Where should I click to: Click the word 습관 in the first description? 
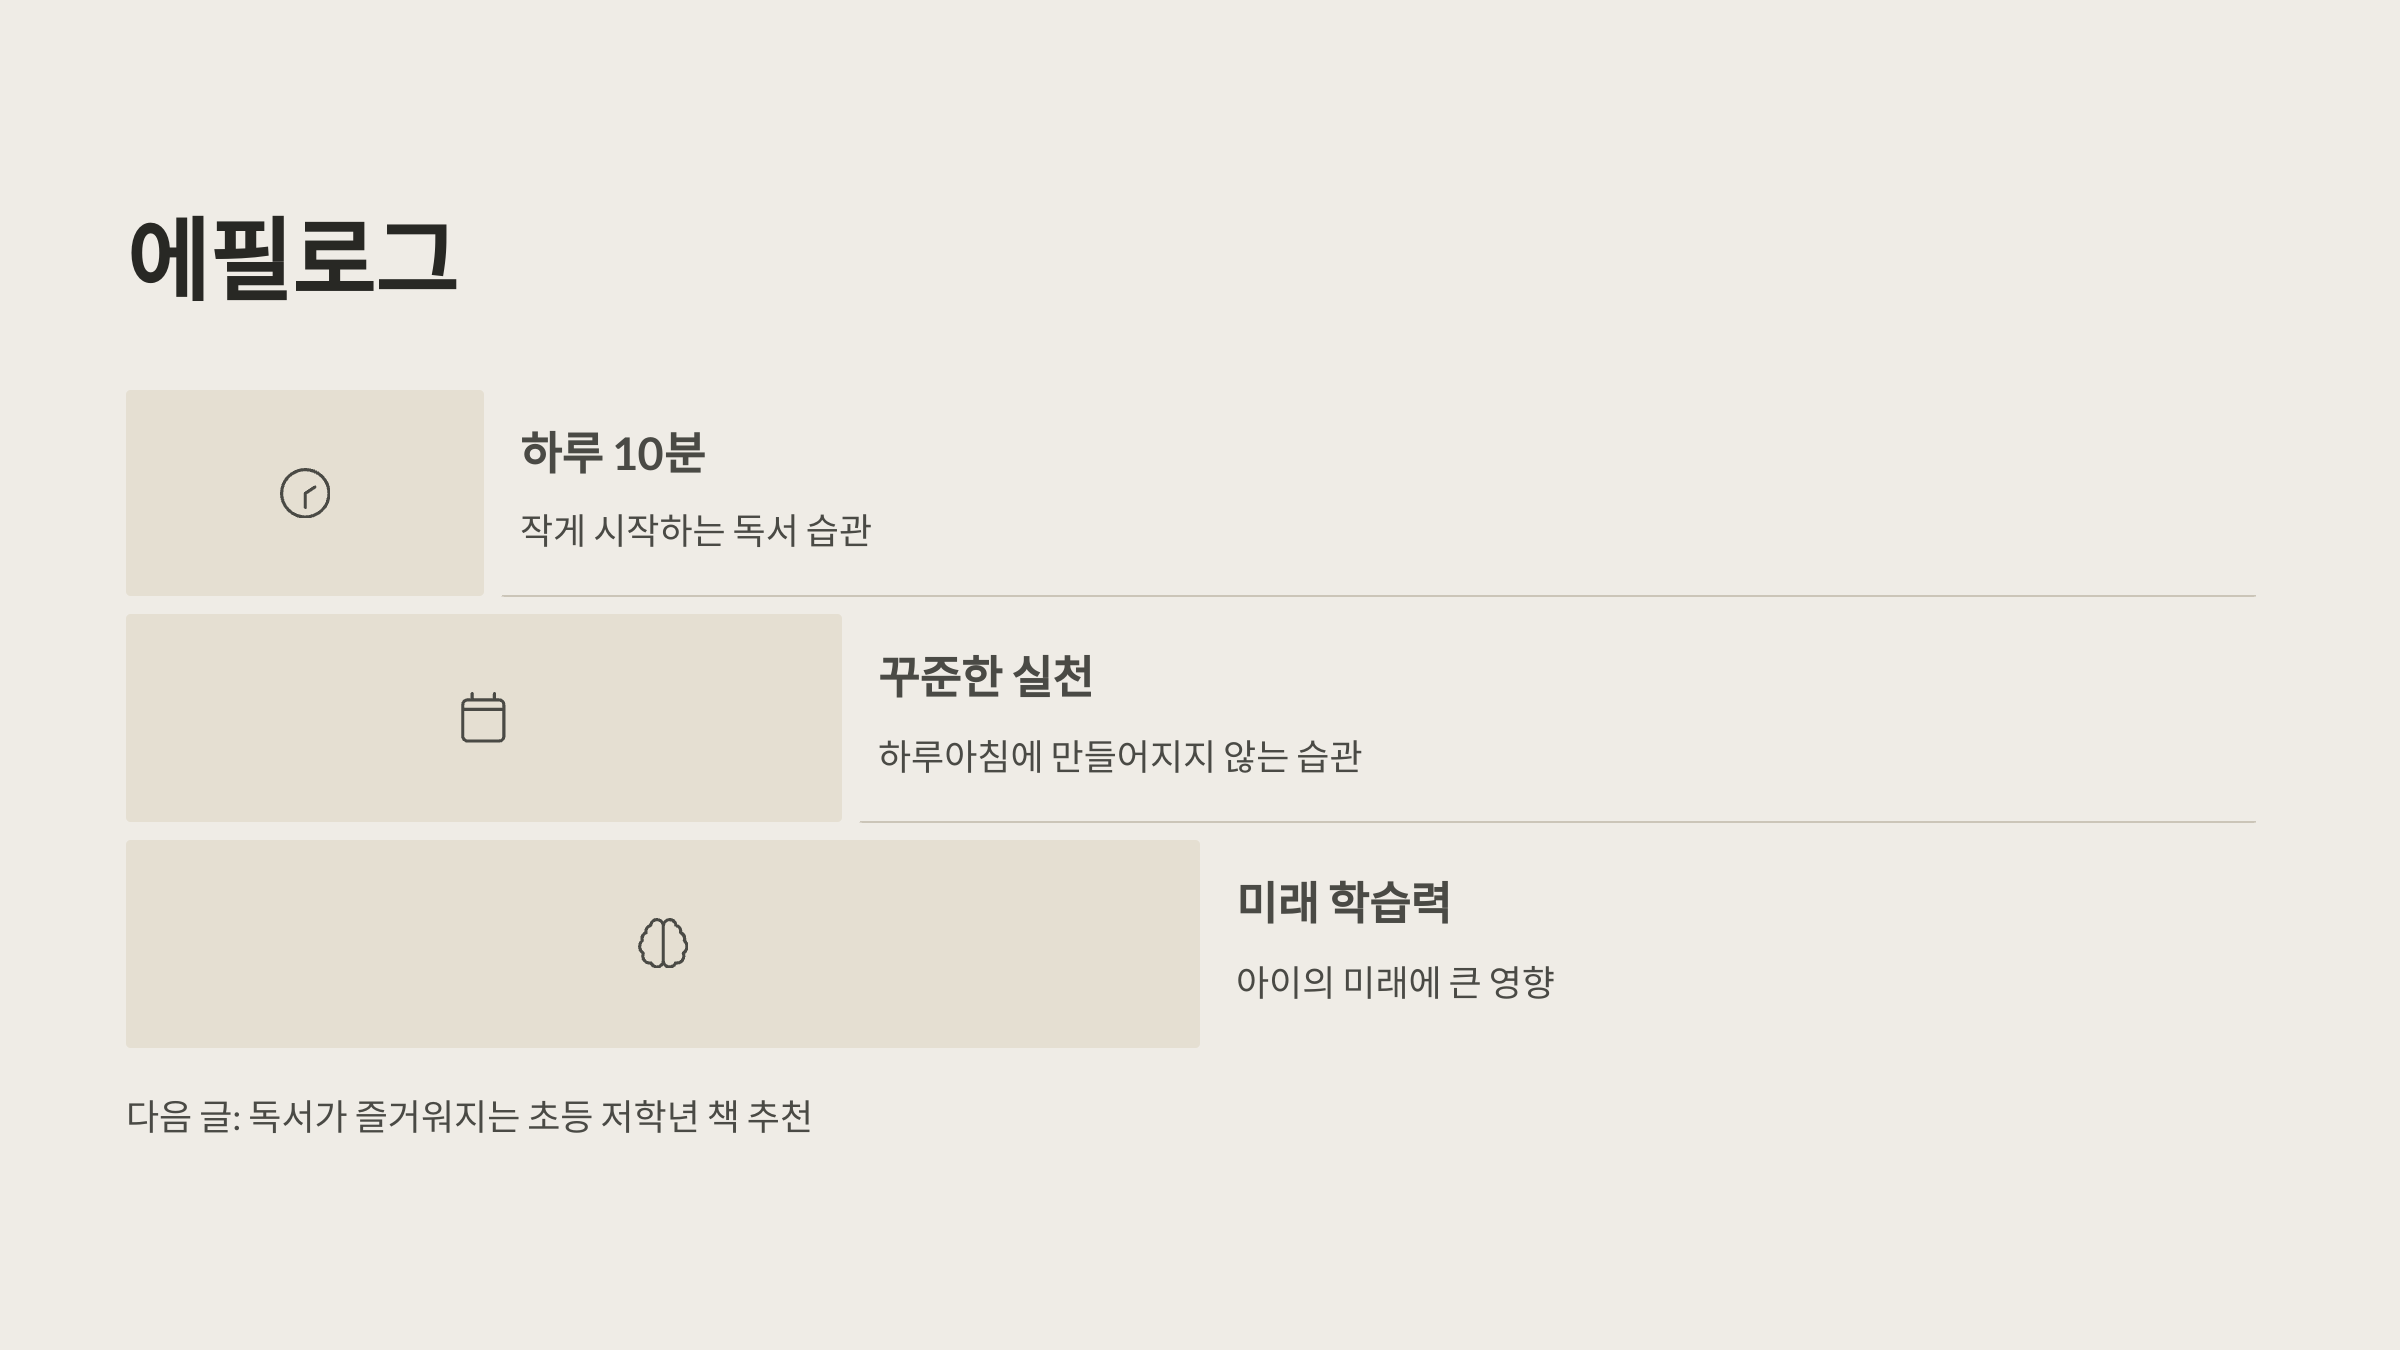tap(839, 530)
